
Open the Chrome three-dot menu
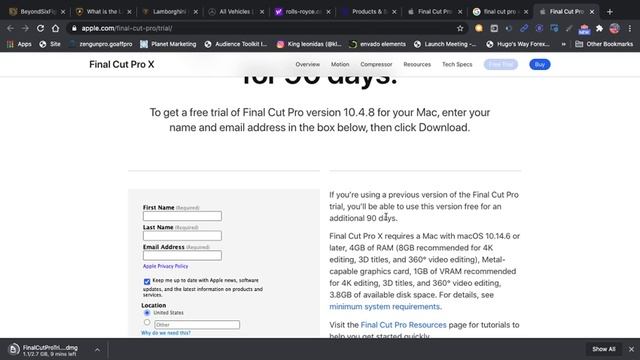point(630,28)
